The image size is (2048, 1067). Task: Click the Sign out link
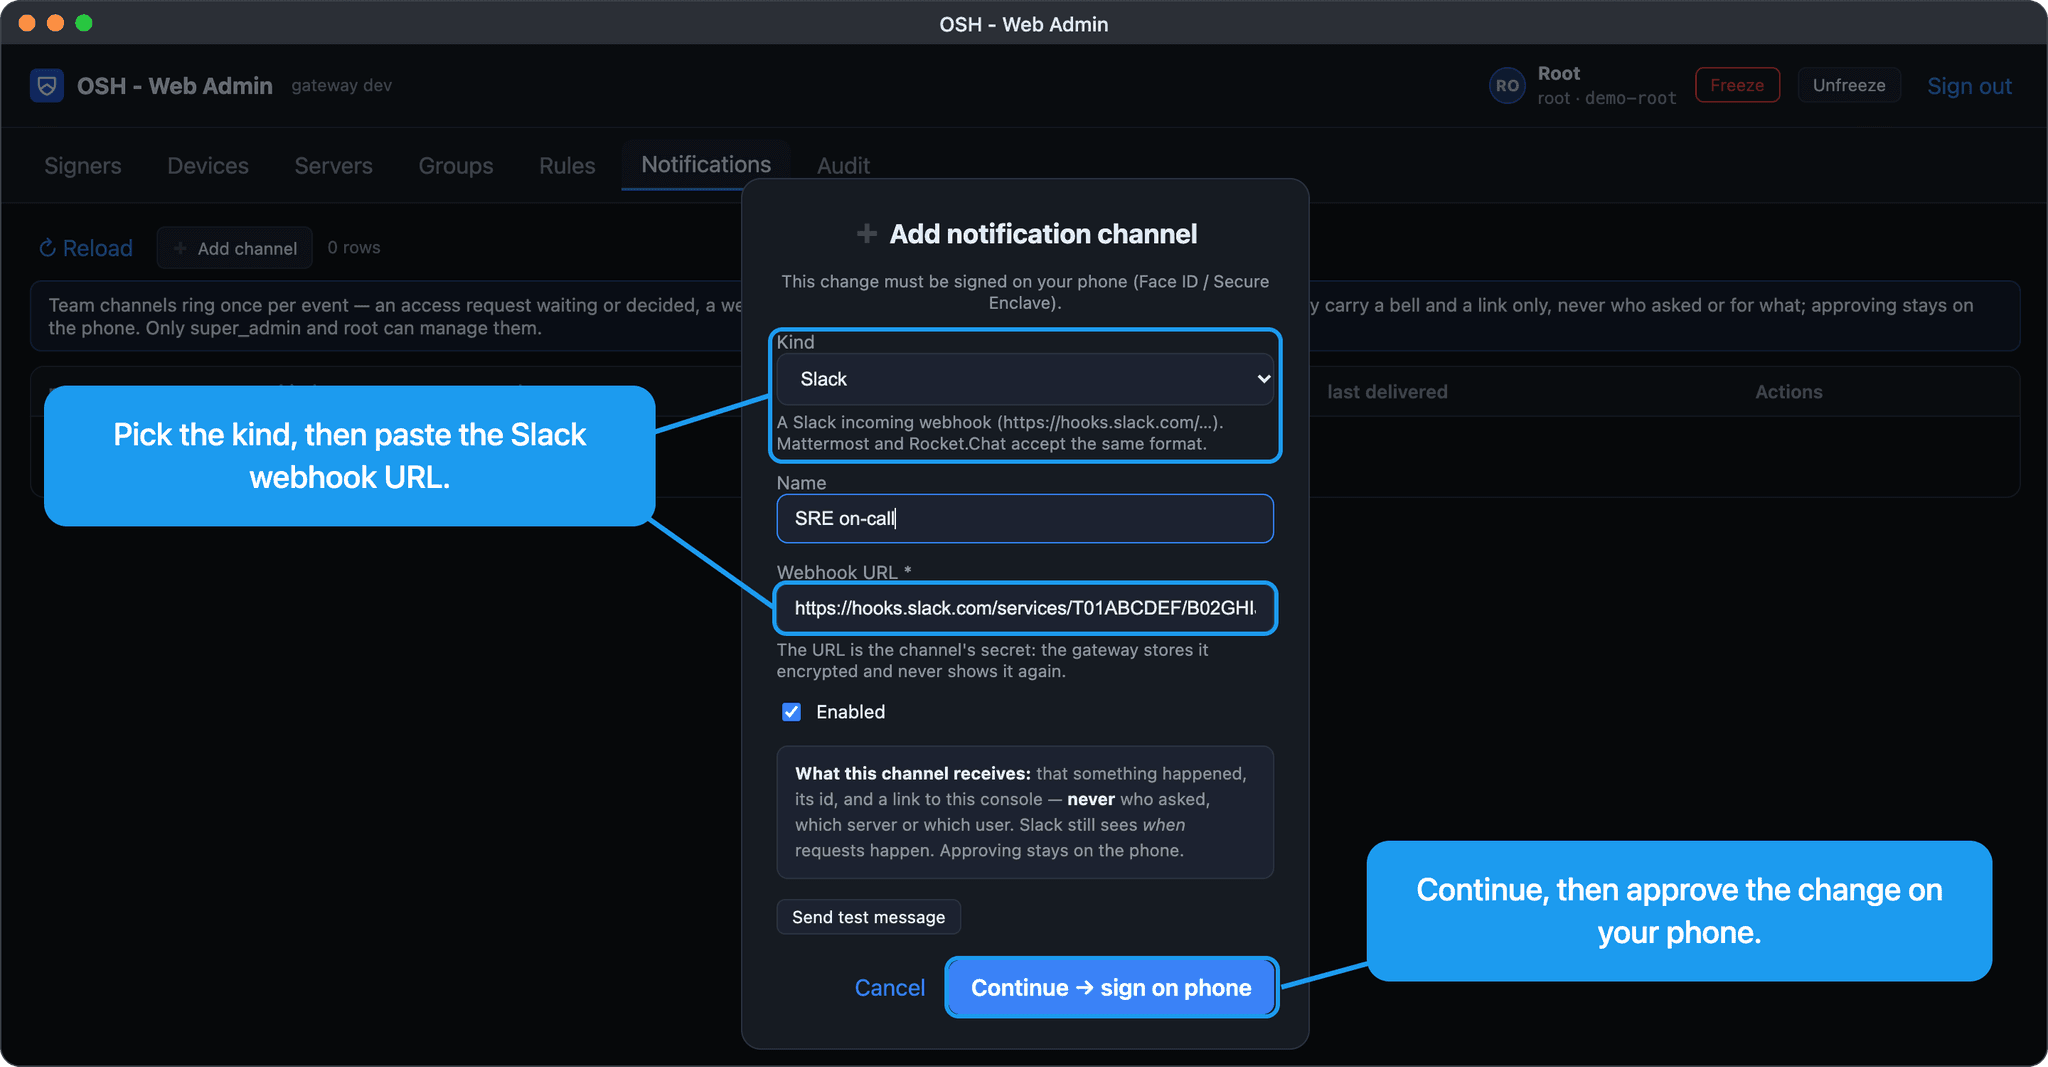1969,86
